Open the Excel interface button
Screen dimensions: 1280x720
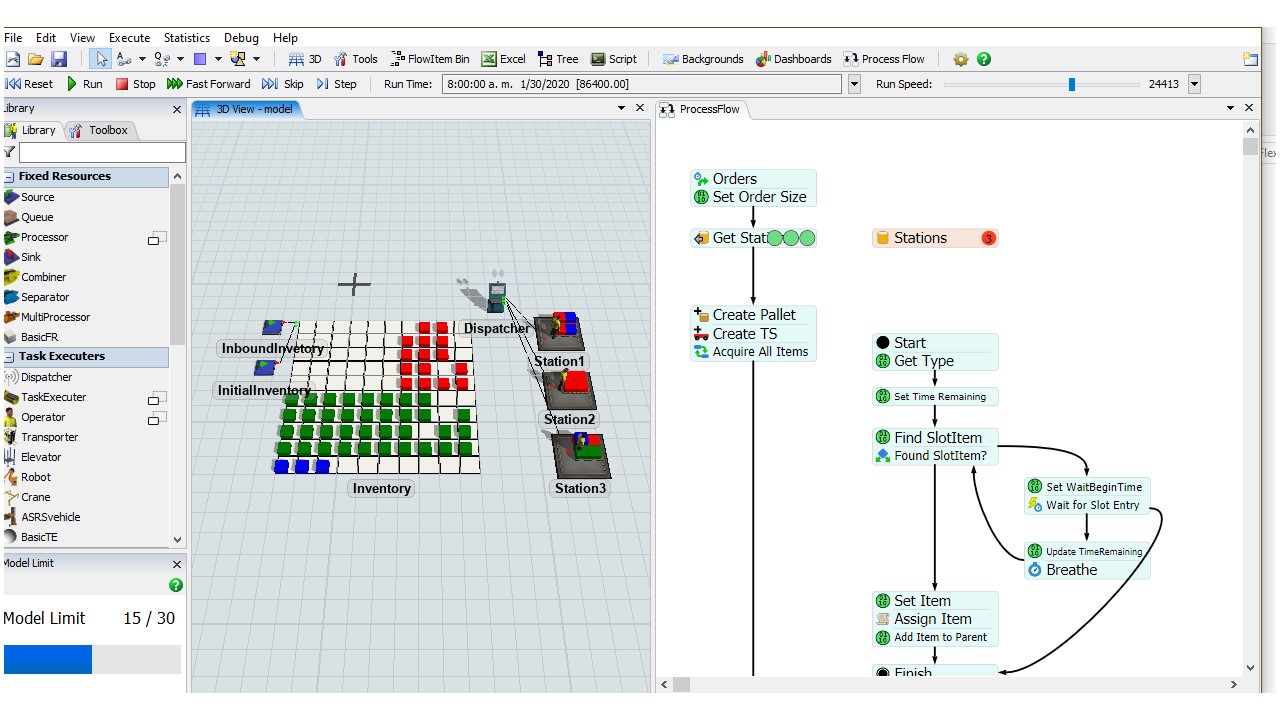tap(503, 59)
